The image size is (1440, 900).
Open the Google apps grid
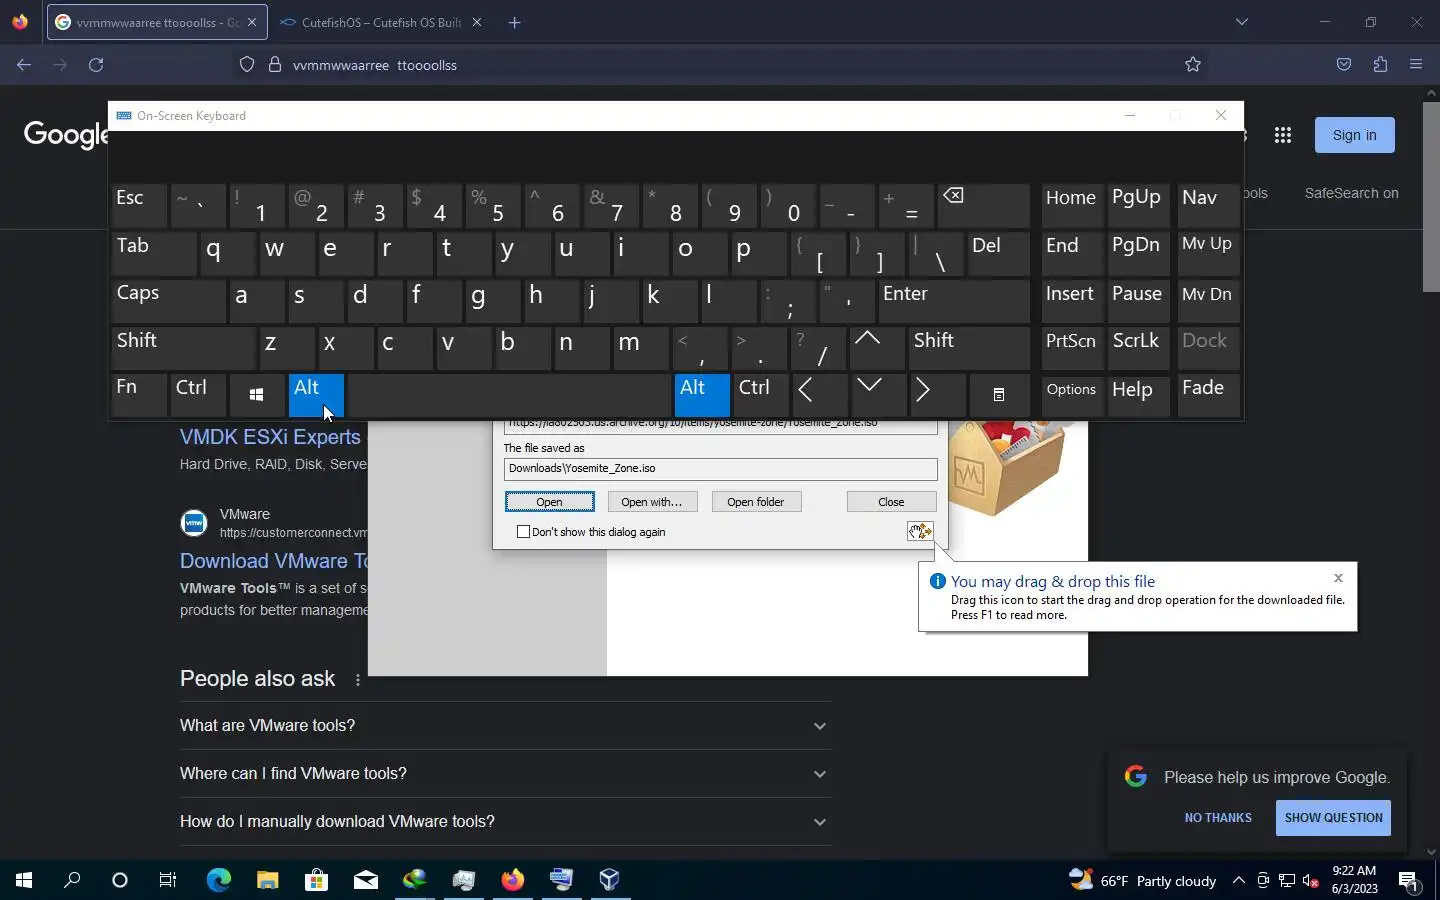click(x=1283, y=135)
